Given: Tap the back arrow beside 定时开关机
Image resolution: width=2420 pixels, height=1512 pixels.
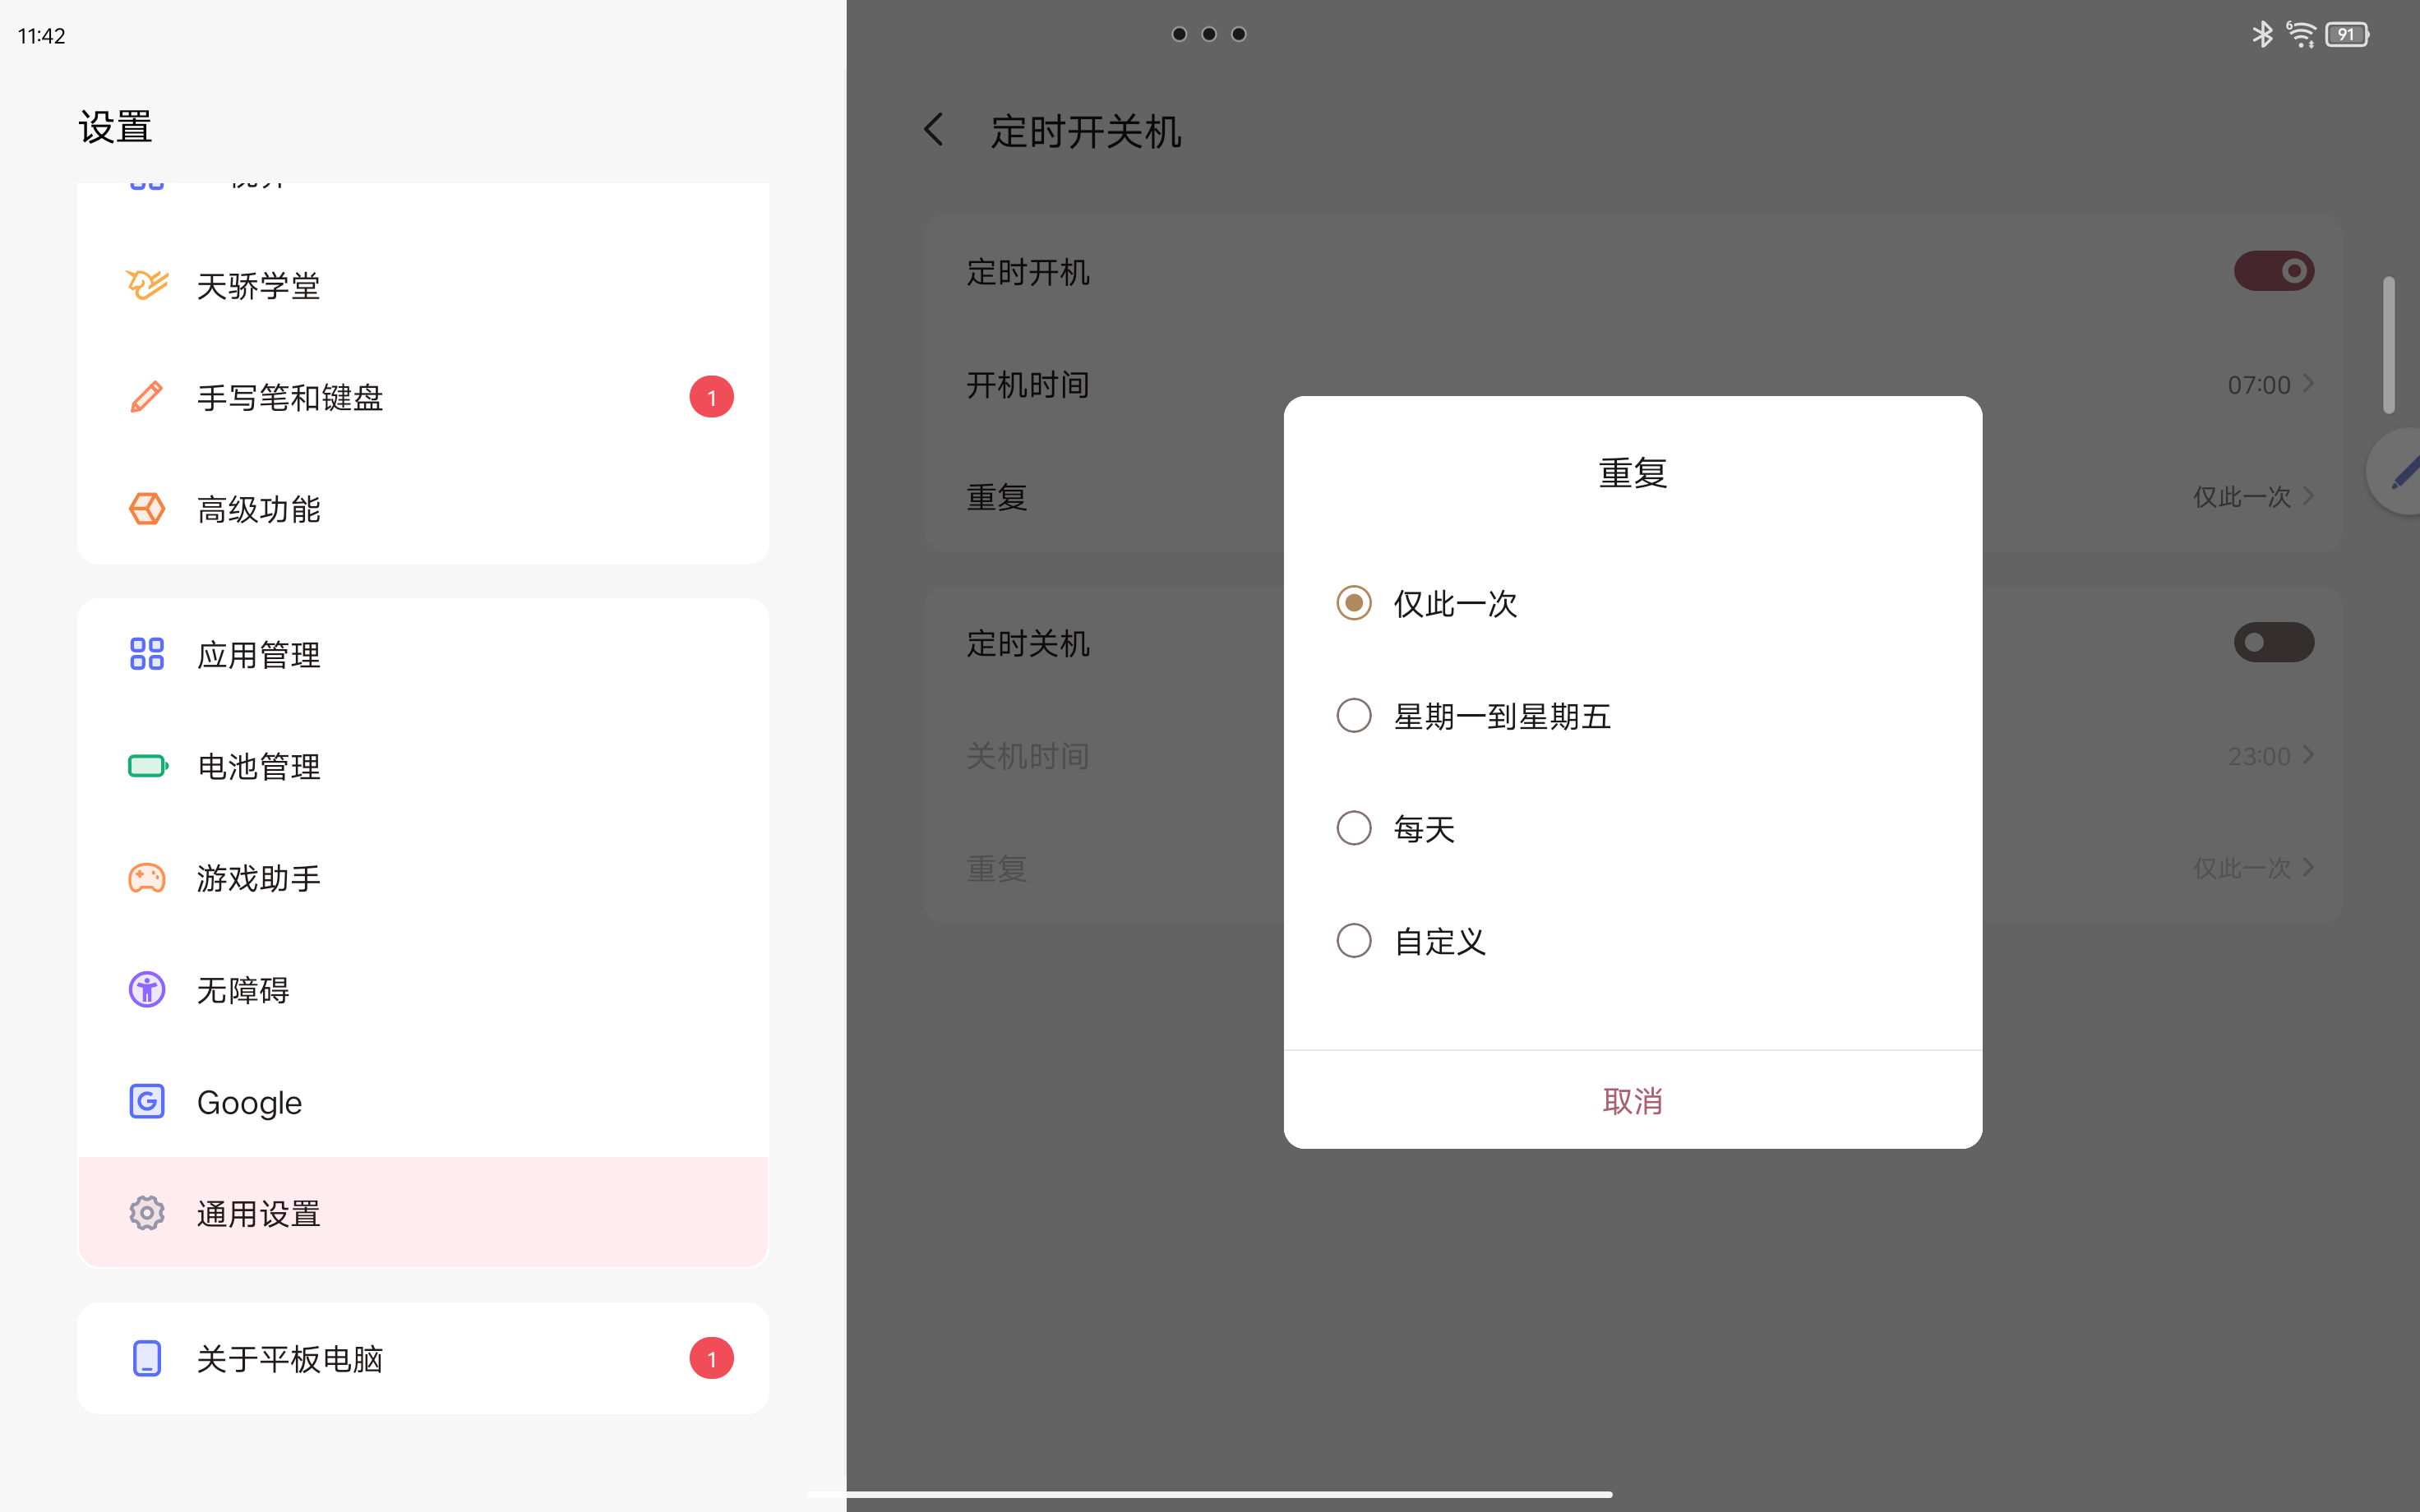Looking at the screenshot, I should pyautogui.click(x=934, y=130).
